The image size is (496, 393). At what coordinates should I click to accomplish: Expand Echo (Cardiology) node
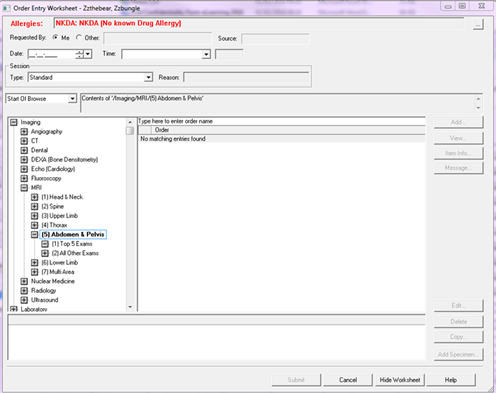click(x=24, y=169)
